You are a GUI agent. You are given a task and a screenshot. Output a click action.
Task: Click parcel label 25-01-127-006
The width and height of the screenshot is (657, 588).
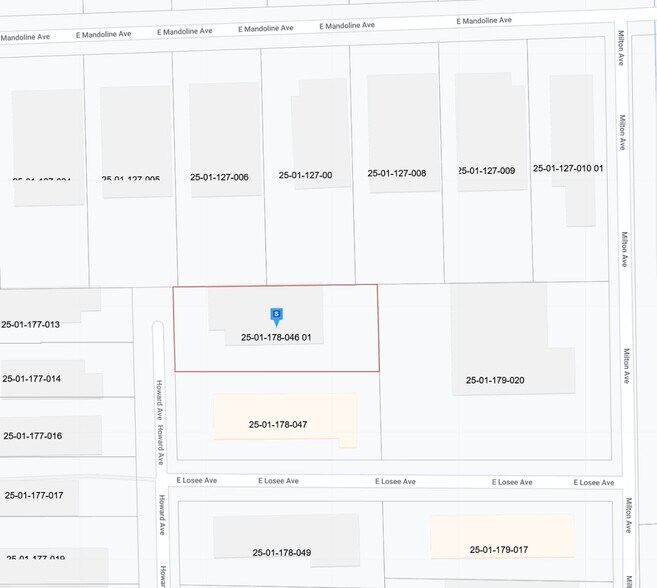tap(219, 177)
